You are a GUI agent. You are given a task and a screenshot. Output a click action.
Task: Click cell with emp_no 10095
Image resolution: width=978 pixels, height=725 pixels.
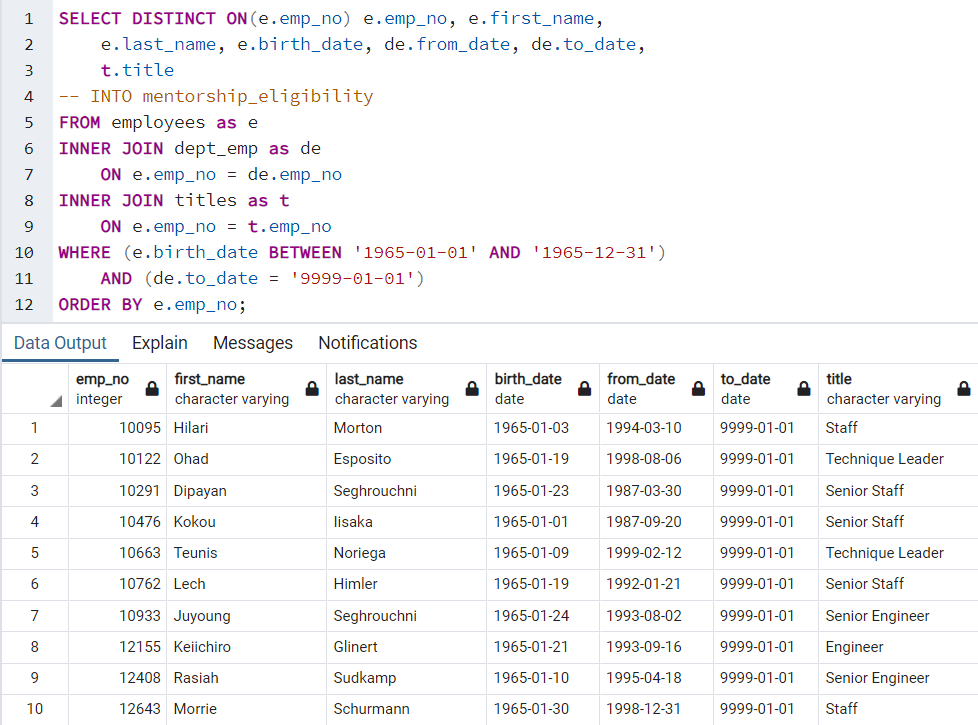117,428
